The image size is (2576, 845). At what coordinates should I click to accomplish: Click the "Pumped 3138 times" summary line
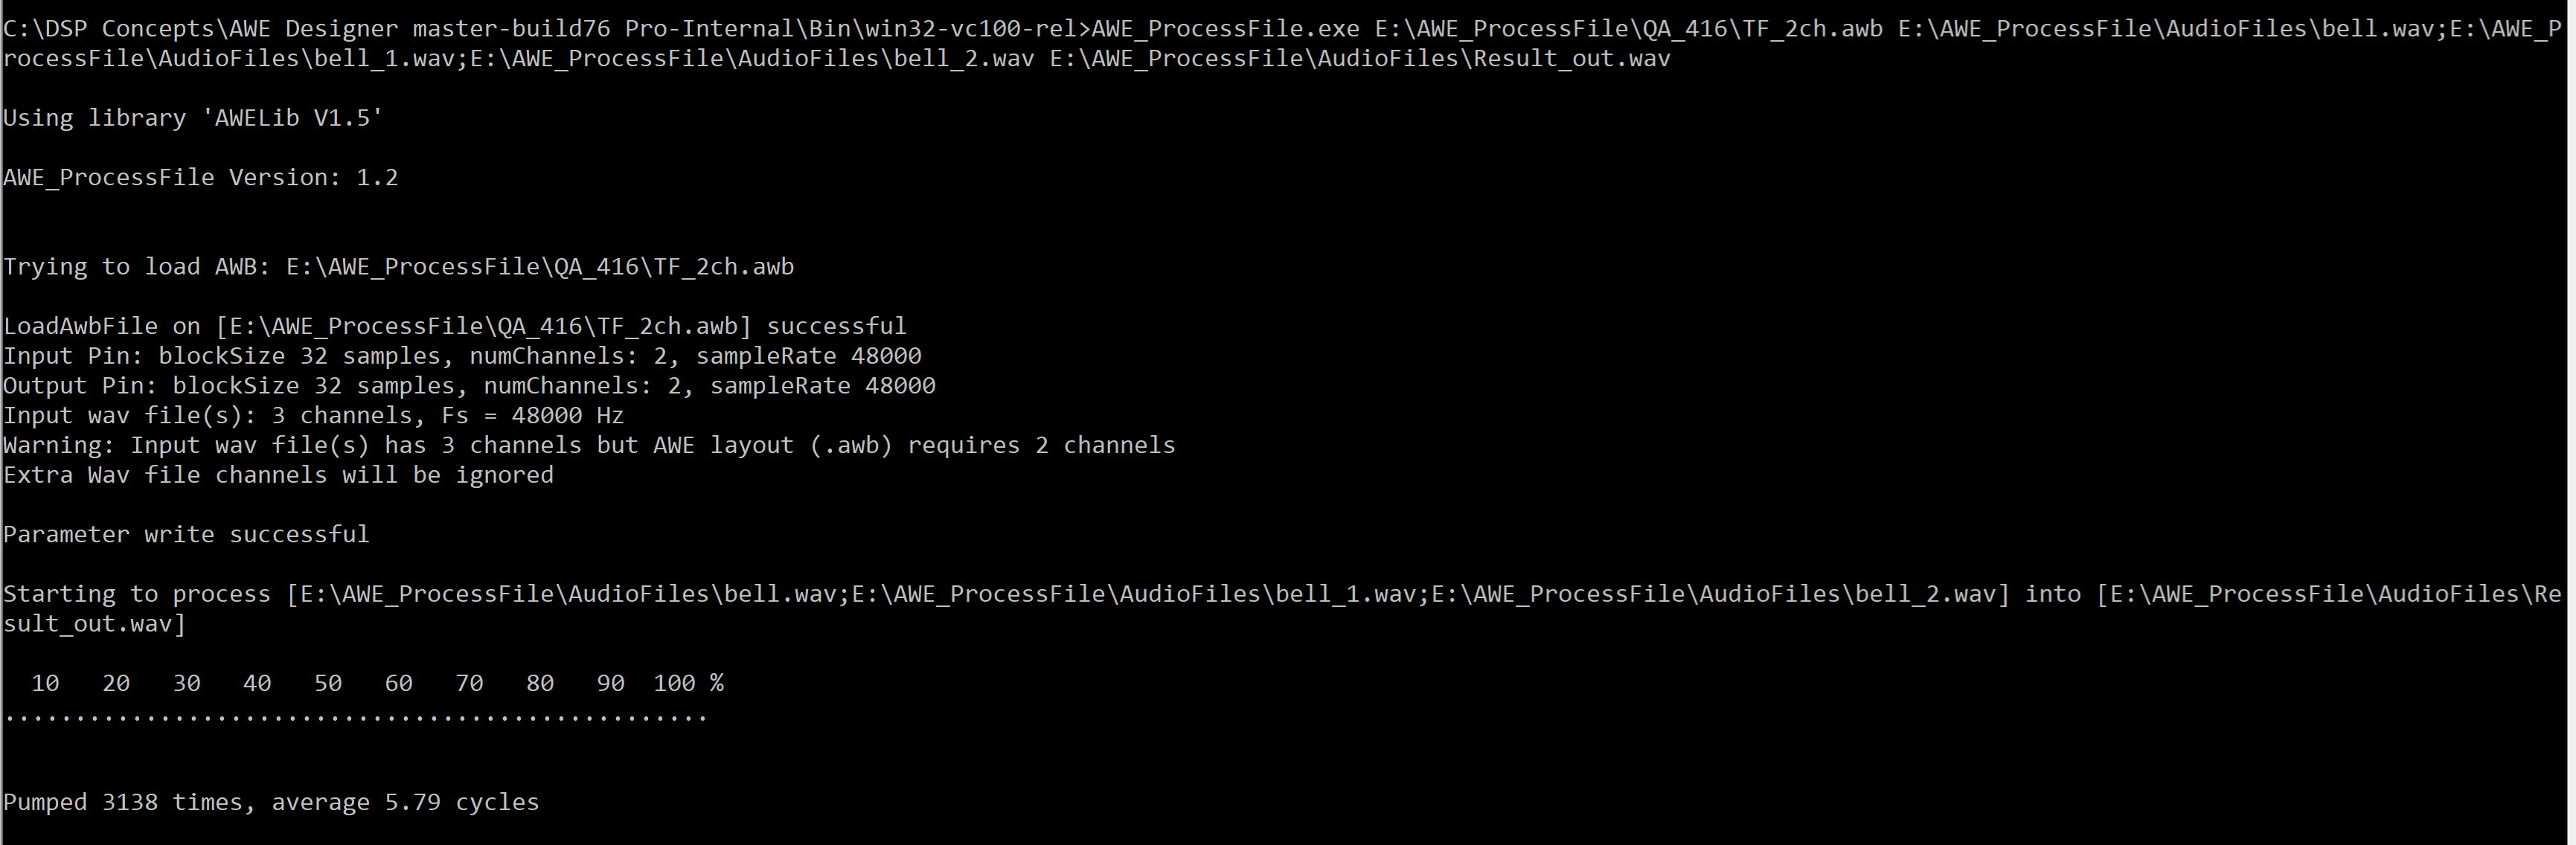coord(271,802)
